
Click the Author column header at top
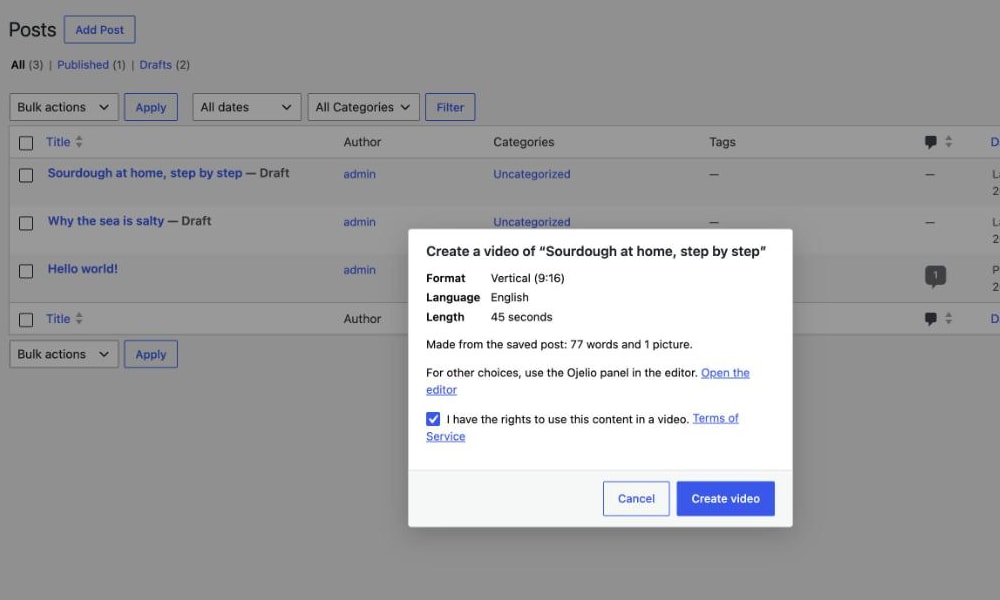362,142
